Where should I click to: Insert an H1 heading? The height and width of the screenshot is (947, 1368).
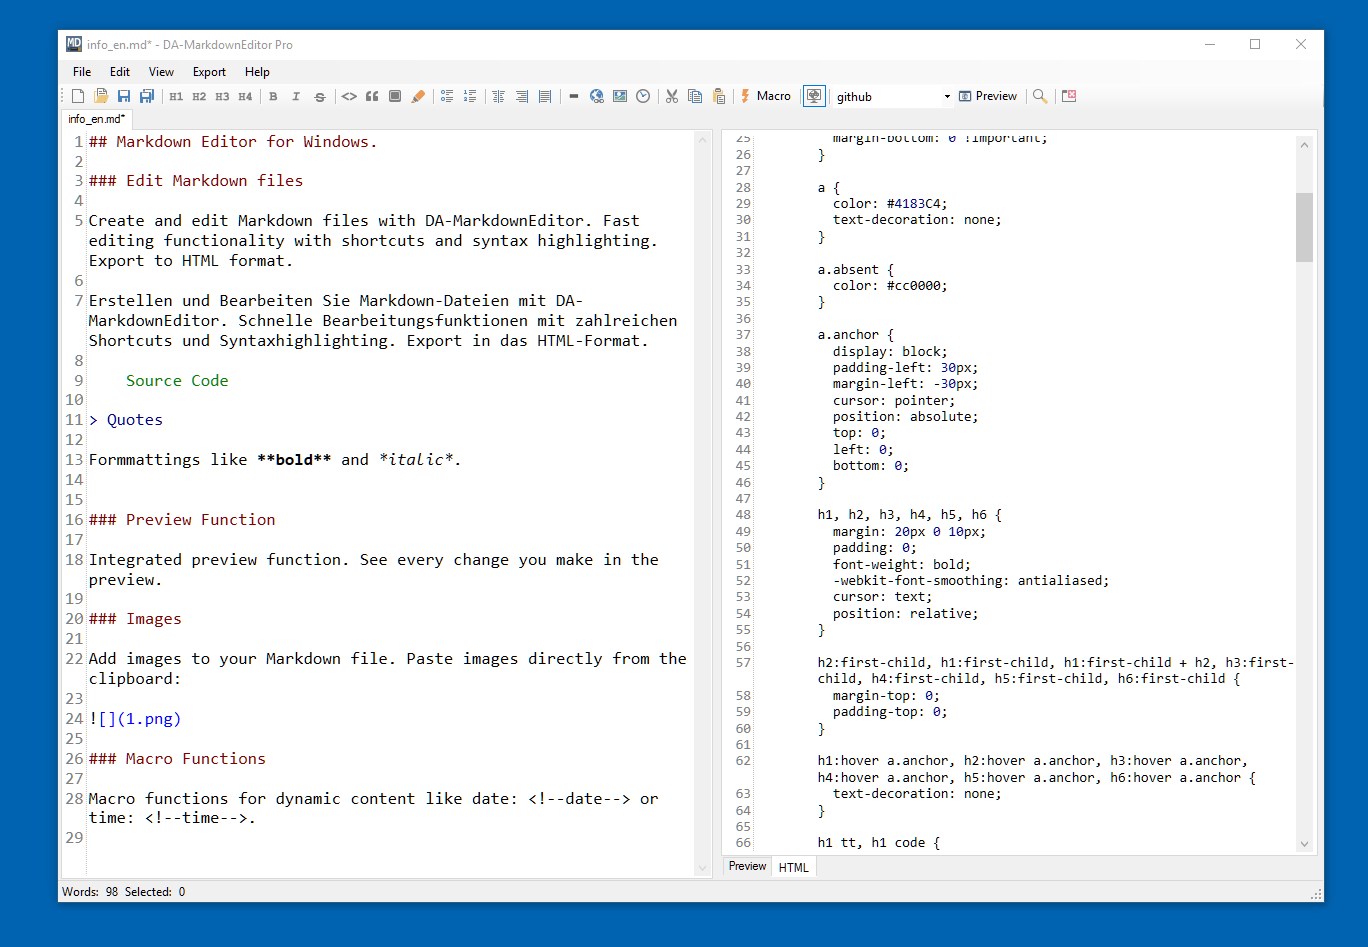[177, 96]
